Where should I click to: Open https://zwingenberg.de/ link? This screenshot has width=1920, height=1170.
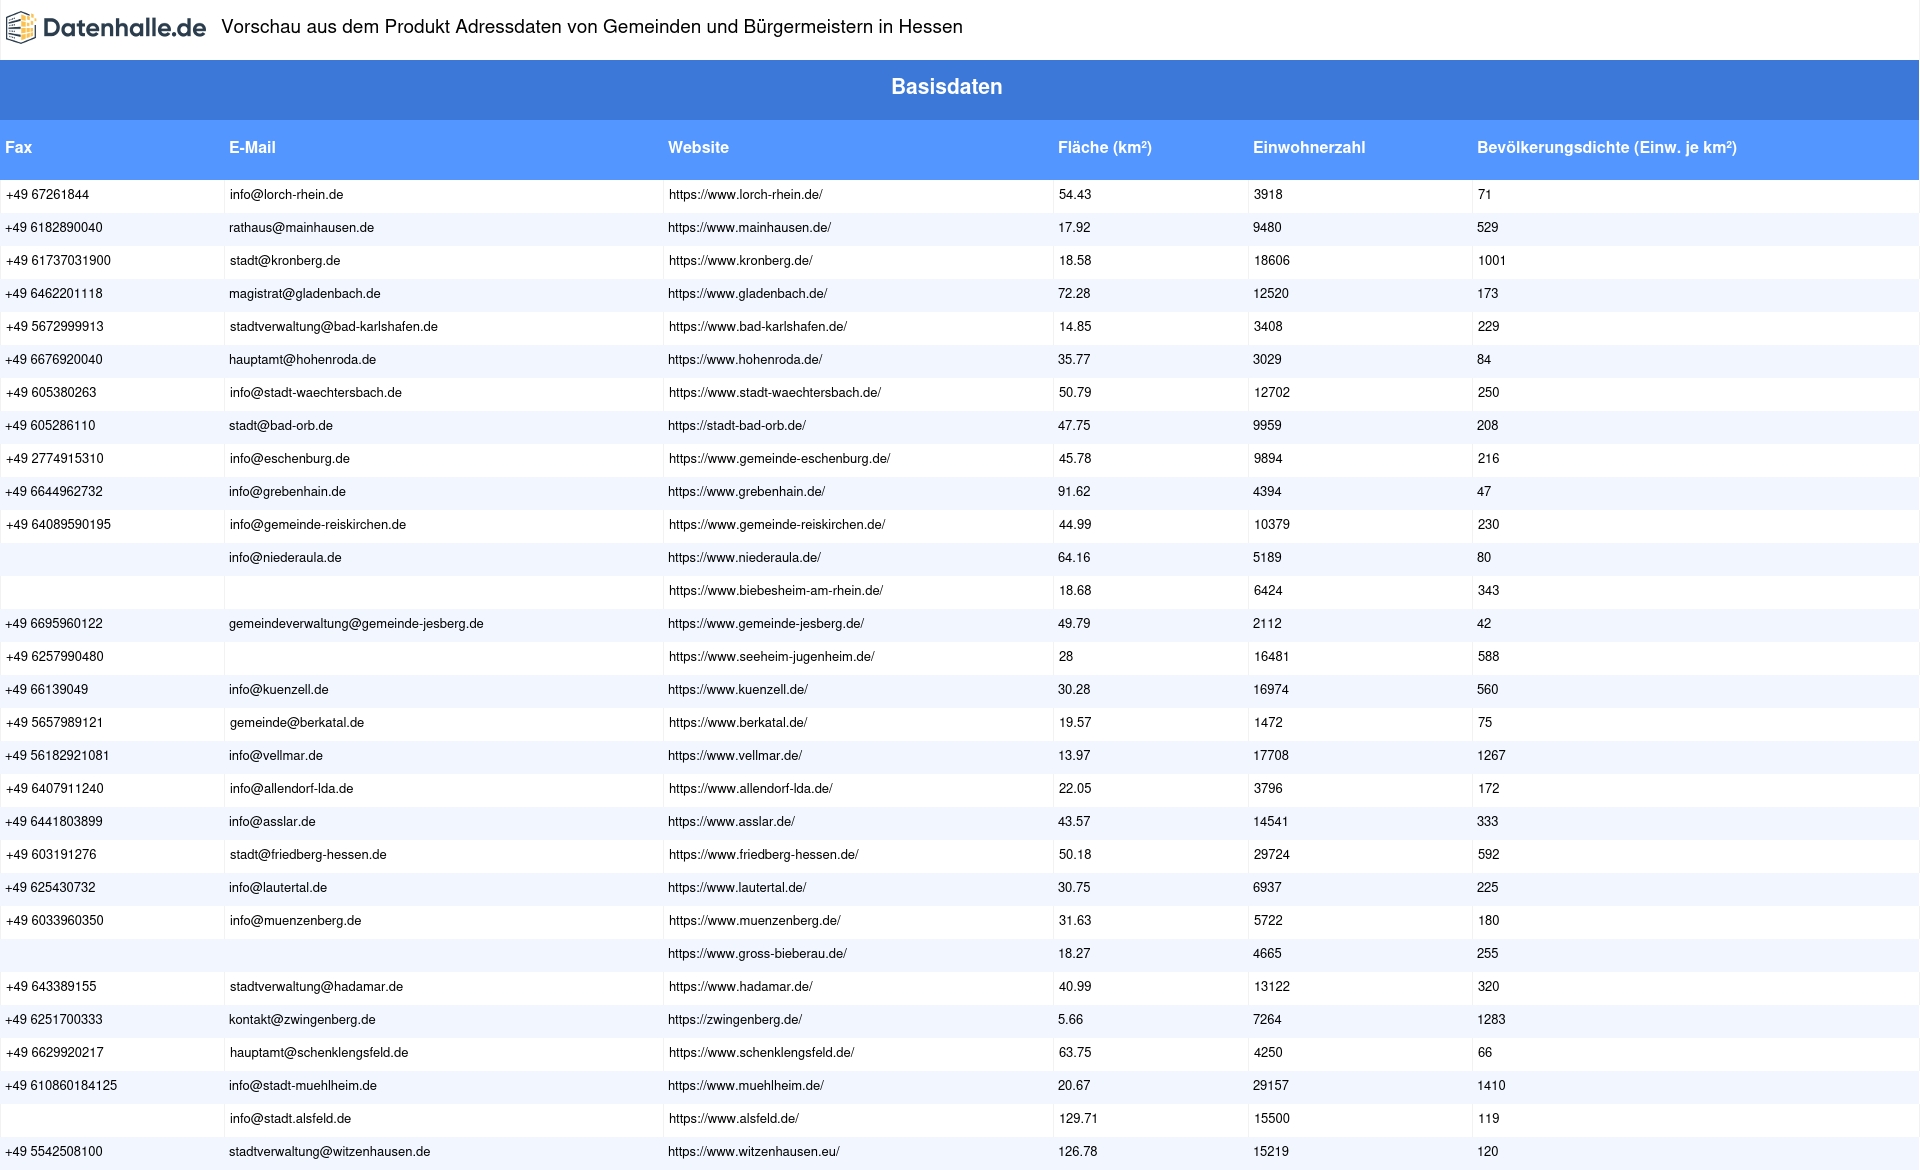[x=735, y=1020]
